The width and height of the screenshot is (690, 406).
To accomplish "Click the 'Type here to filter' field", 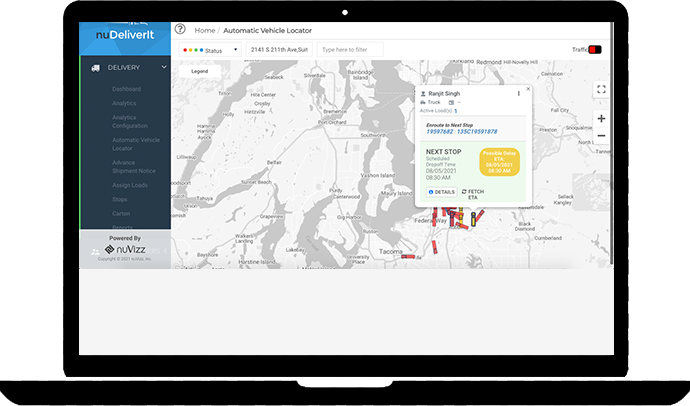I will point(350,49).
